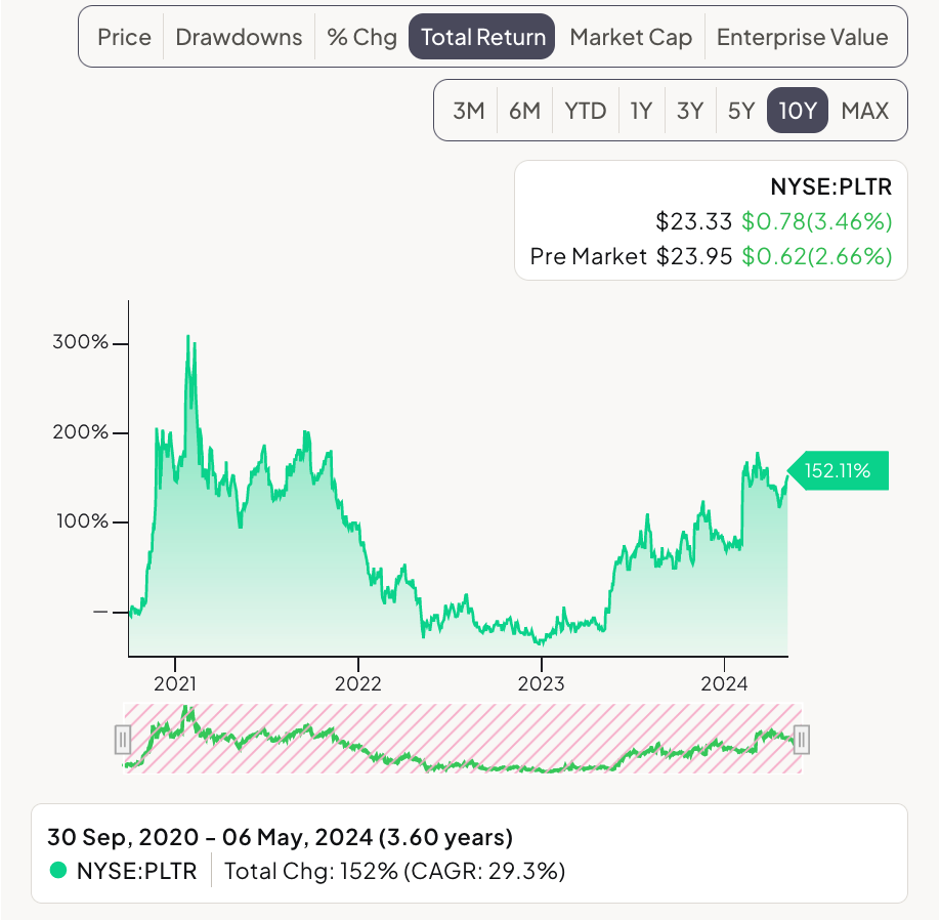Viewport: 941px width, 920px height.
Task: Click the 2023 x-axis year marker
Action: 541,684
